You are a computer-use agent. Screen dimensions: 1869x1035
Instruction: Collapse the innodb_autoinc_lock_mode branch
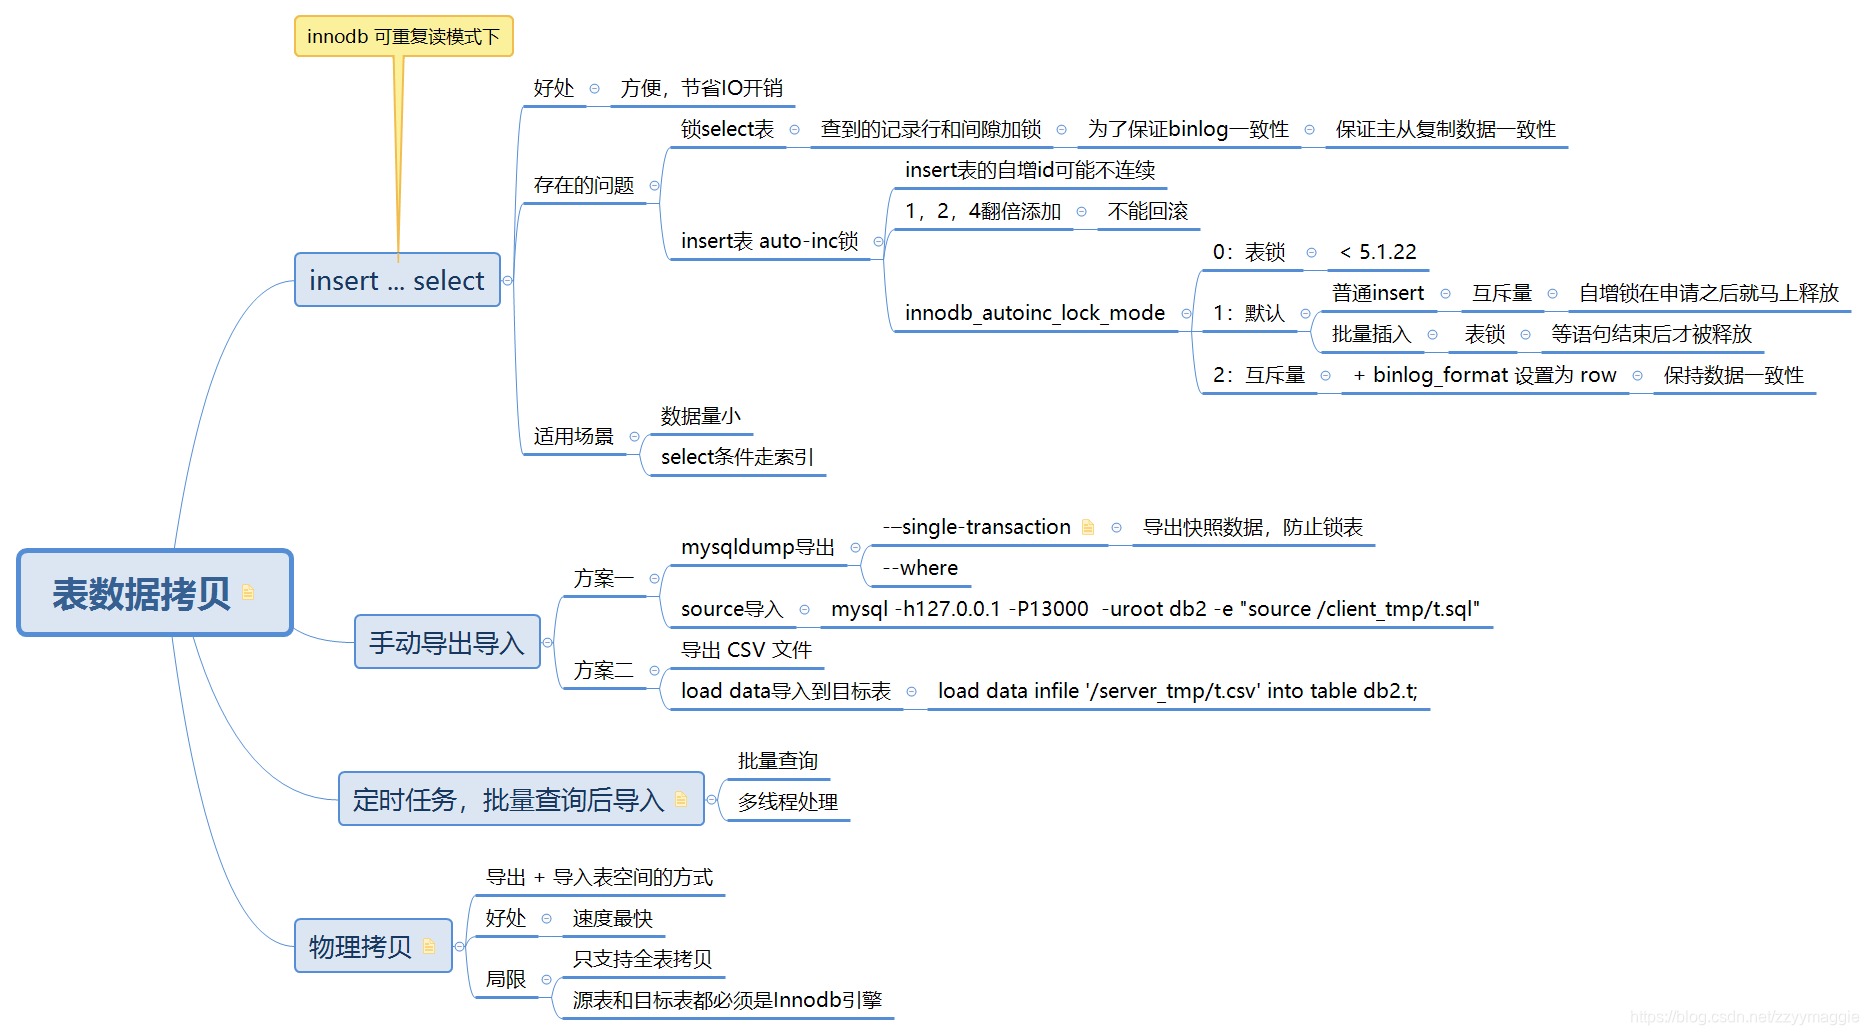click(1186, 313)
